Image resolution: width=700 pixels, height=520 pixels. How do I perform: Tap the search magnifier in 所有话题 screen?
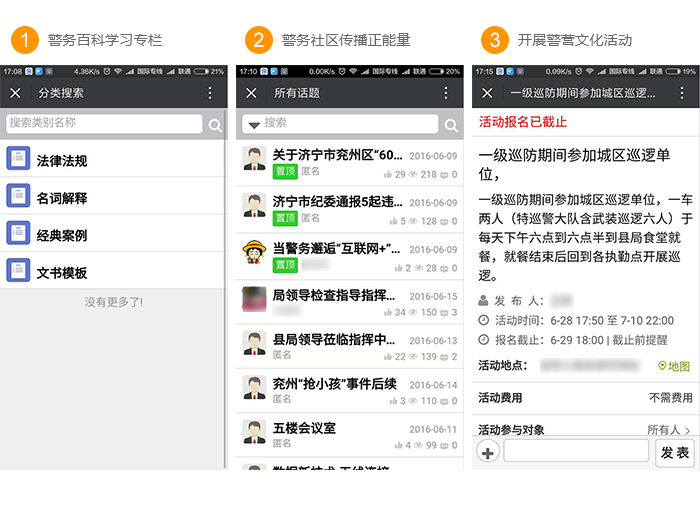coord(451,125)
